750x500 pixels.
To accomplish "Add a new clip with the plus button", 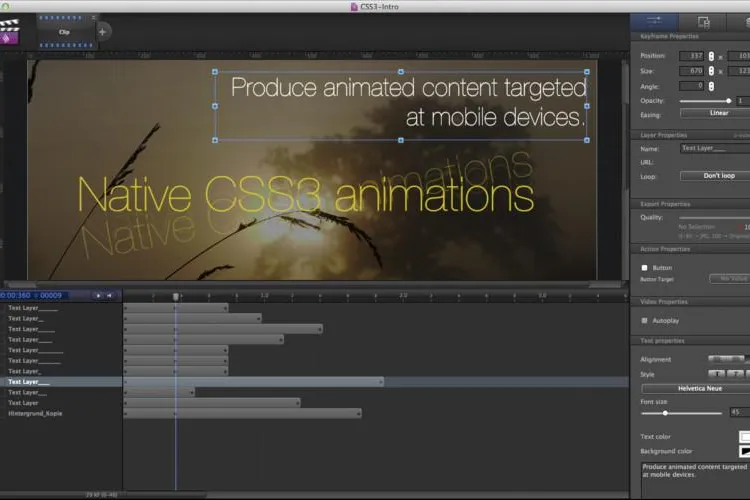I will (x=102, y=32).
